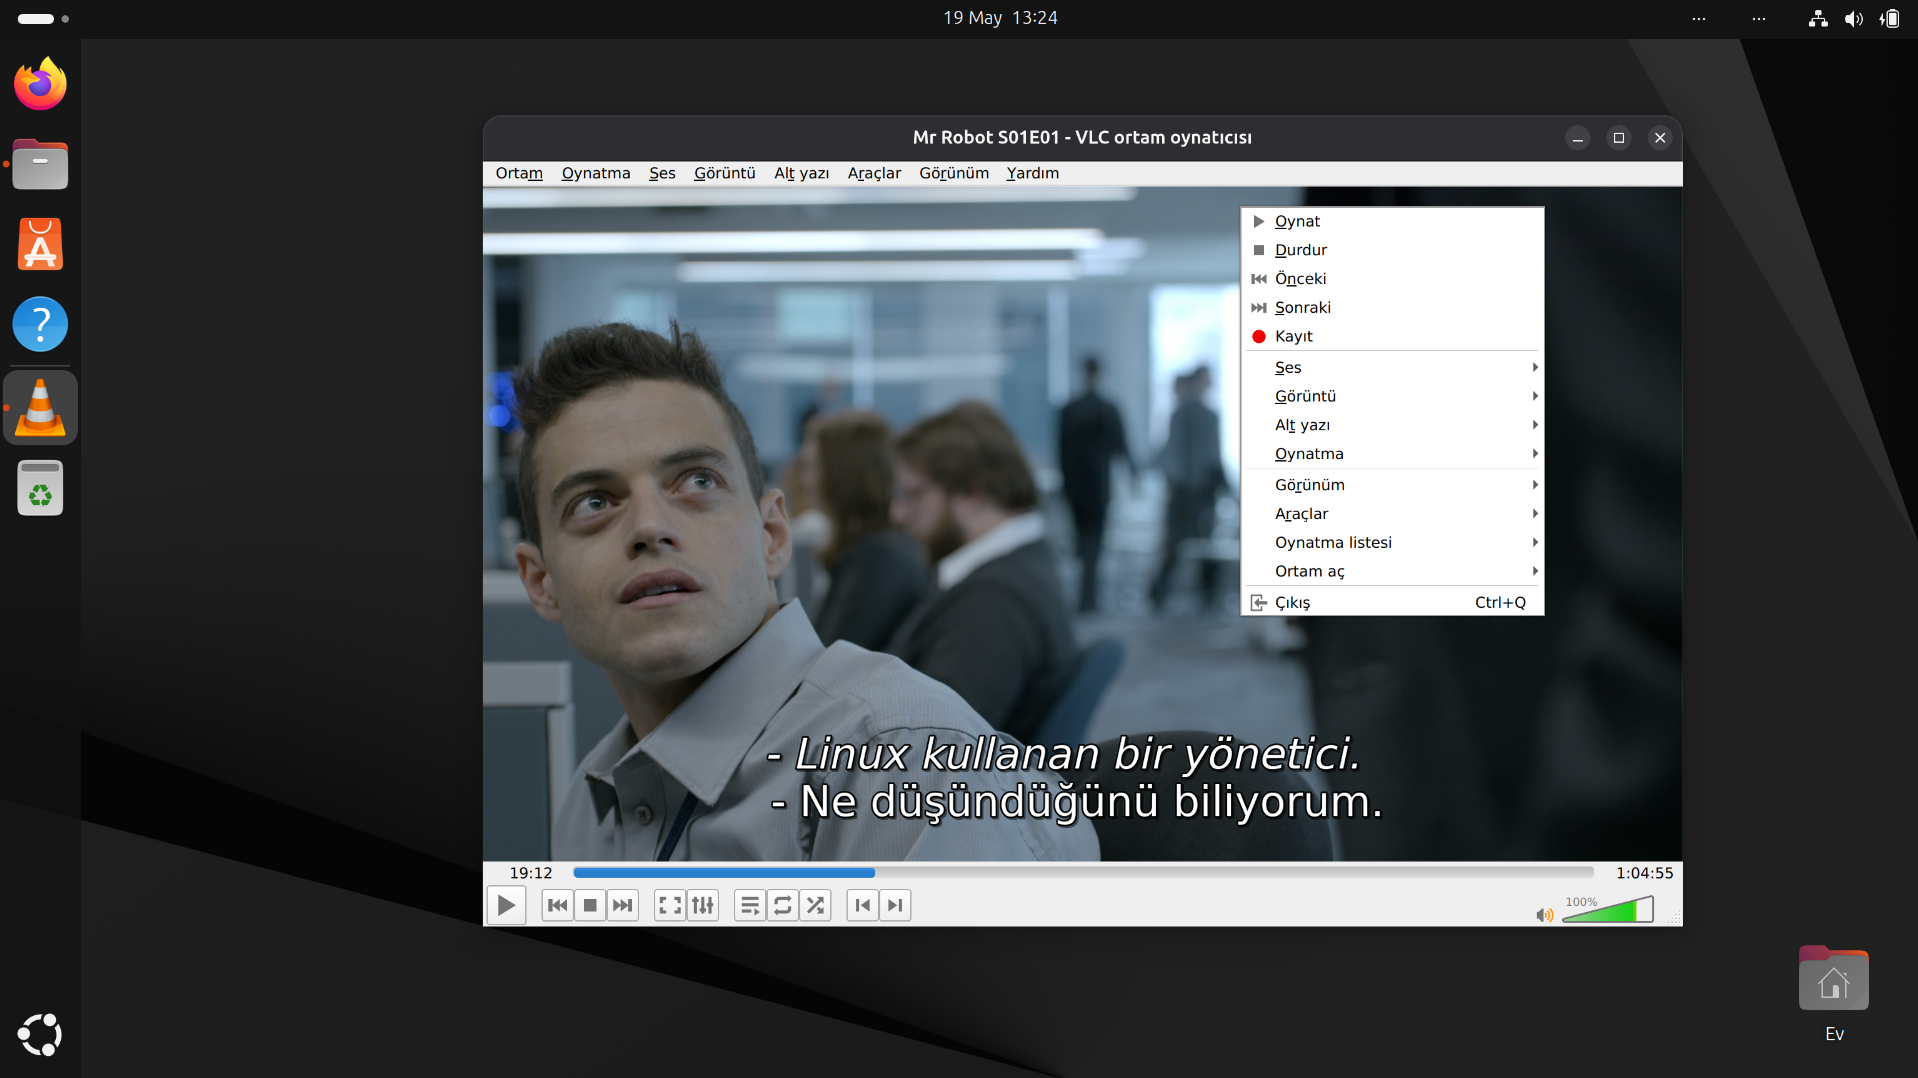Viewport: 1918px width, 1078px height.
Task: Maximize the VLC window
Action: [x=1619, y=138]
